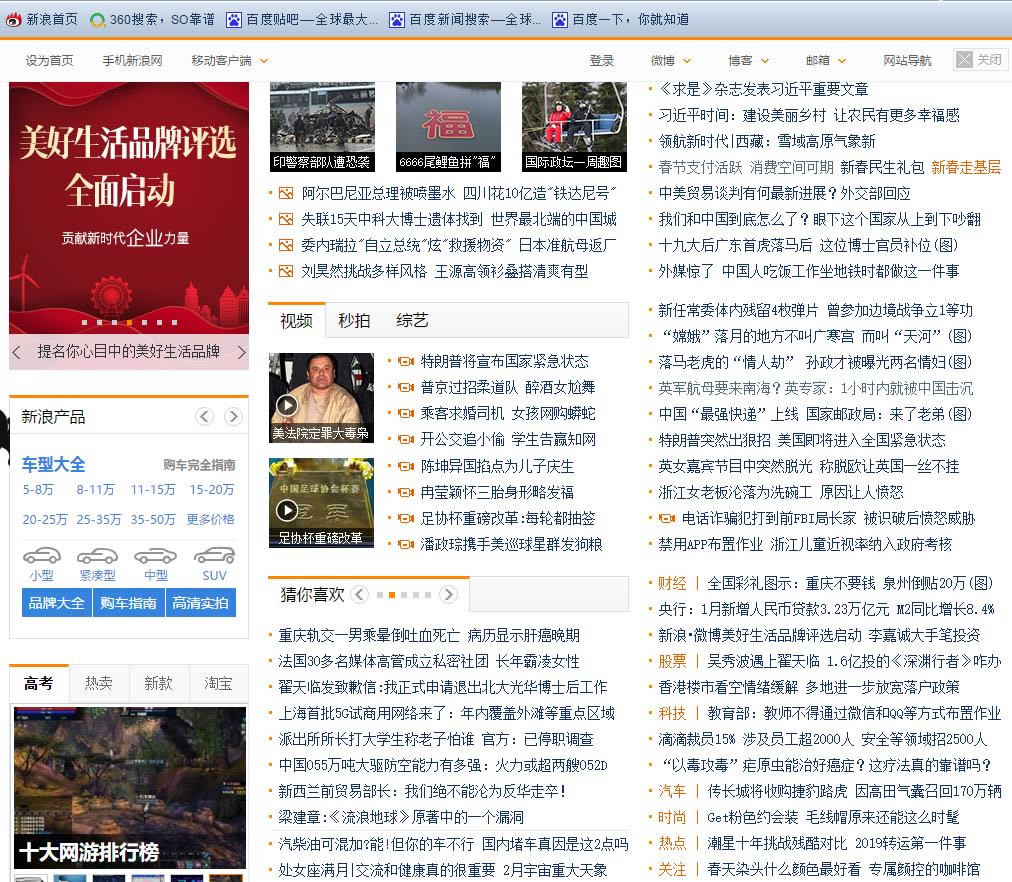Viewport: 1012px width, 882px height.
Task: Switch to the 综艺 tab
Action: [x=412, y=320]
